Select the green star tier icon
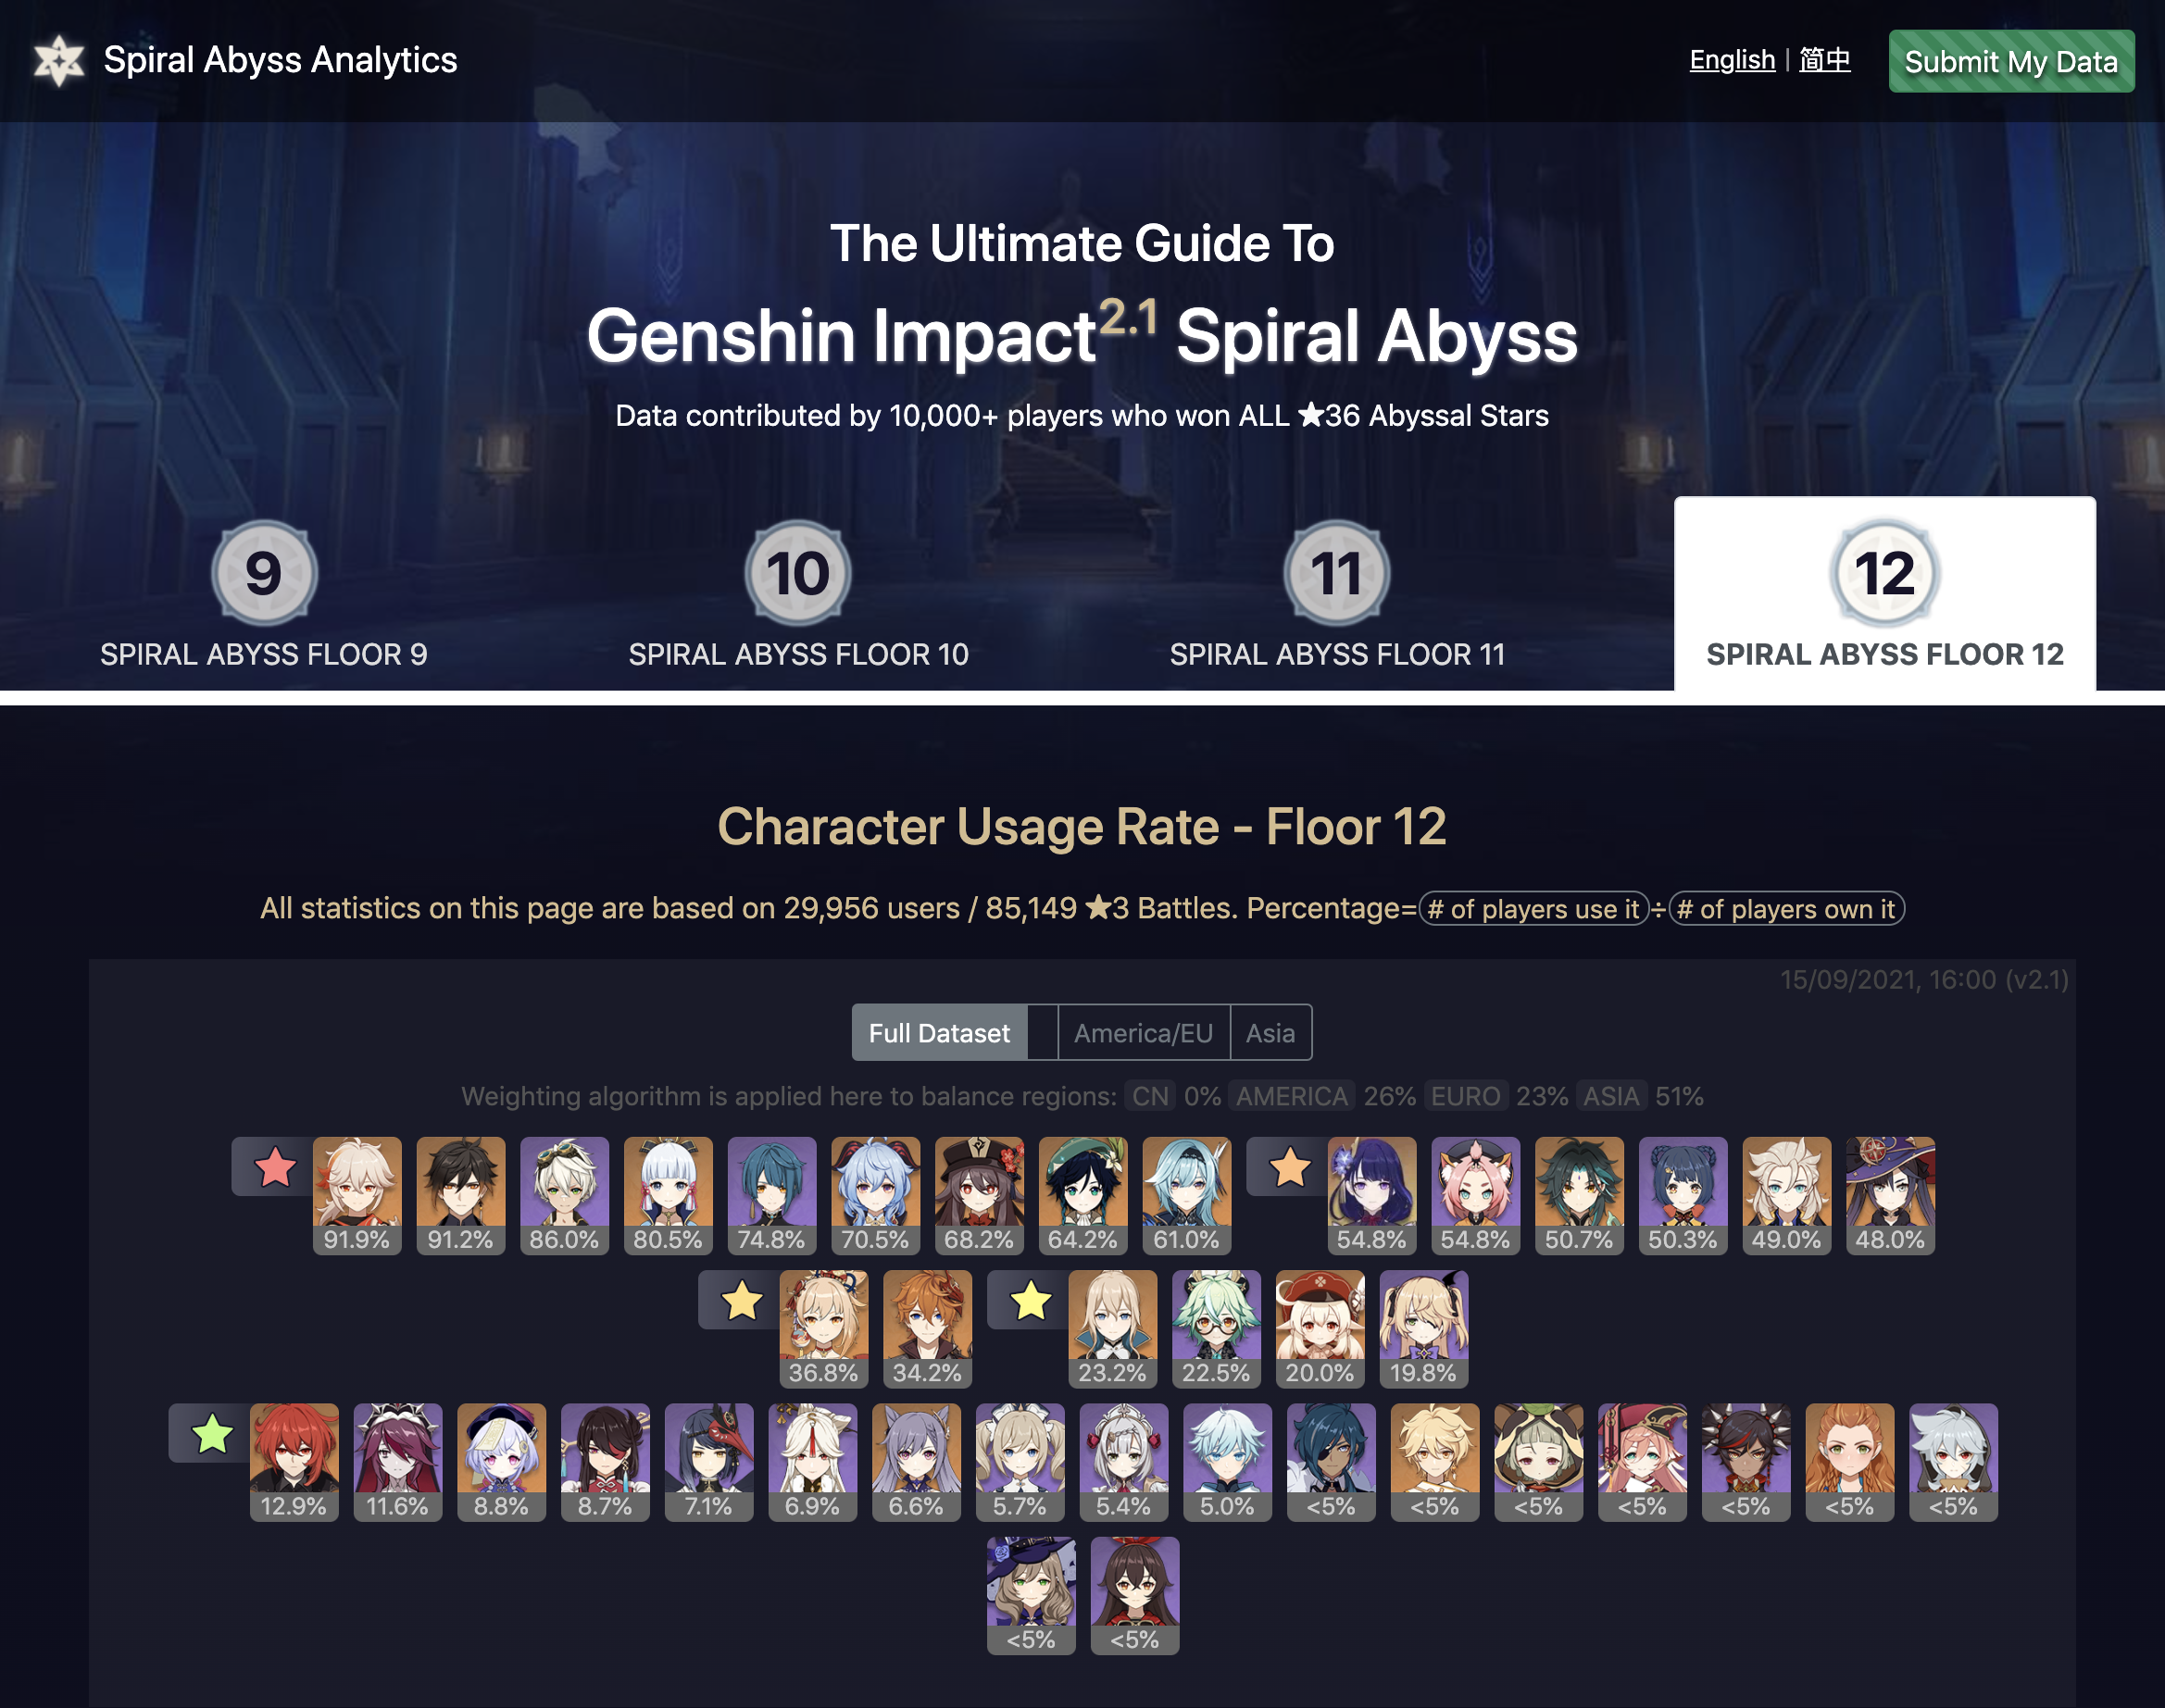The image size is (2165, 1708). (x=212, y=1434)
